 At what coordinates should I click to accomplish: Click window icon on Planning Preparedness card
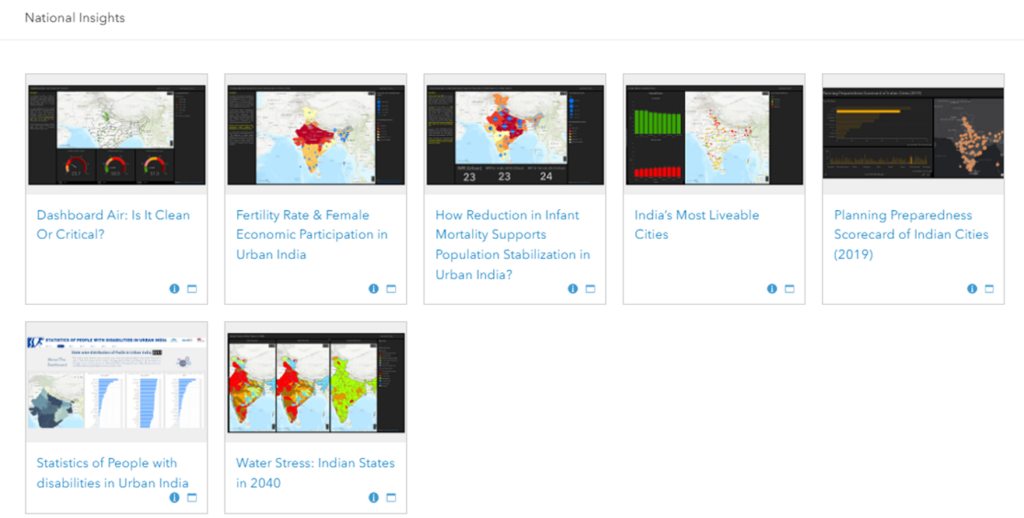(989, 289)
